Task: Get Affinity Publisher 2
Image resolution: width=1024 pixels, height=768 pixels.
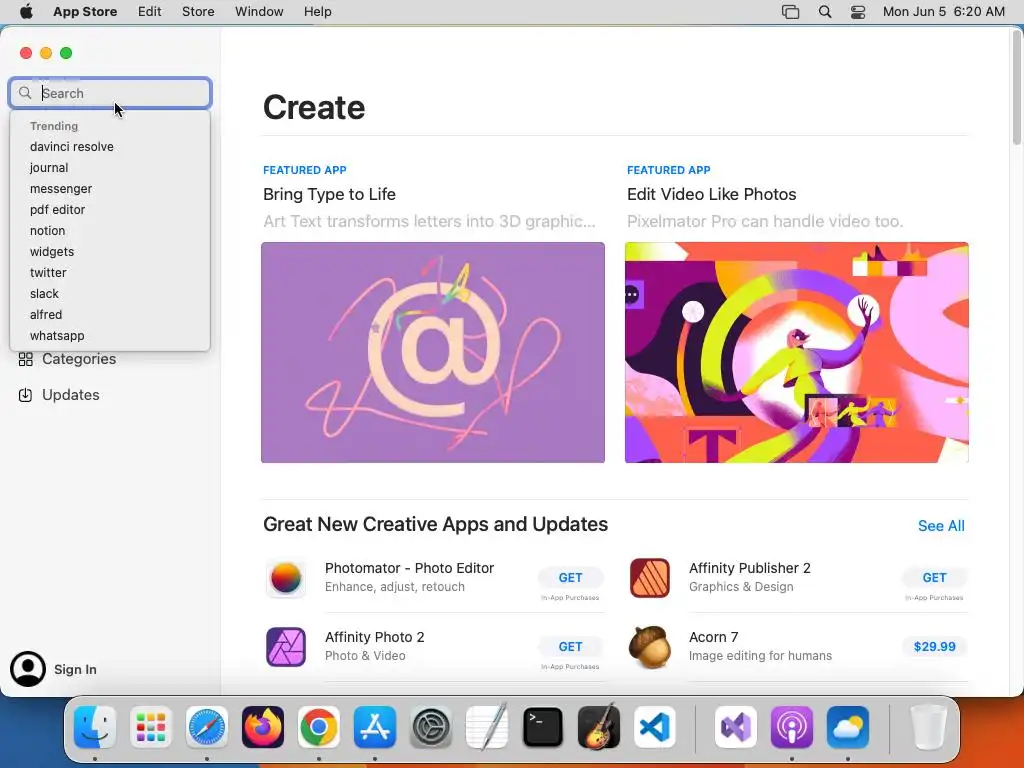Action: point(934,577)
